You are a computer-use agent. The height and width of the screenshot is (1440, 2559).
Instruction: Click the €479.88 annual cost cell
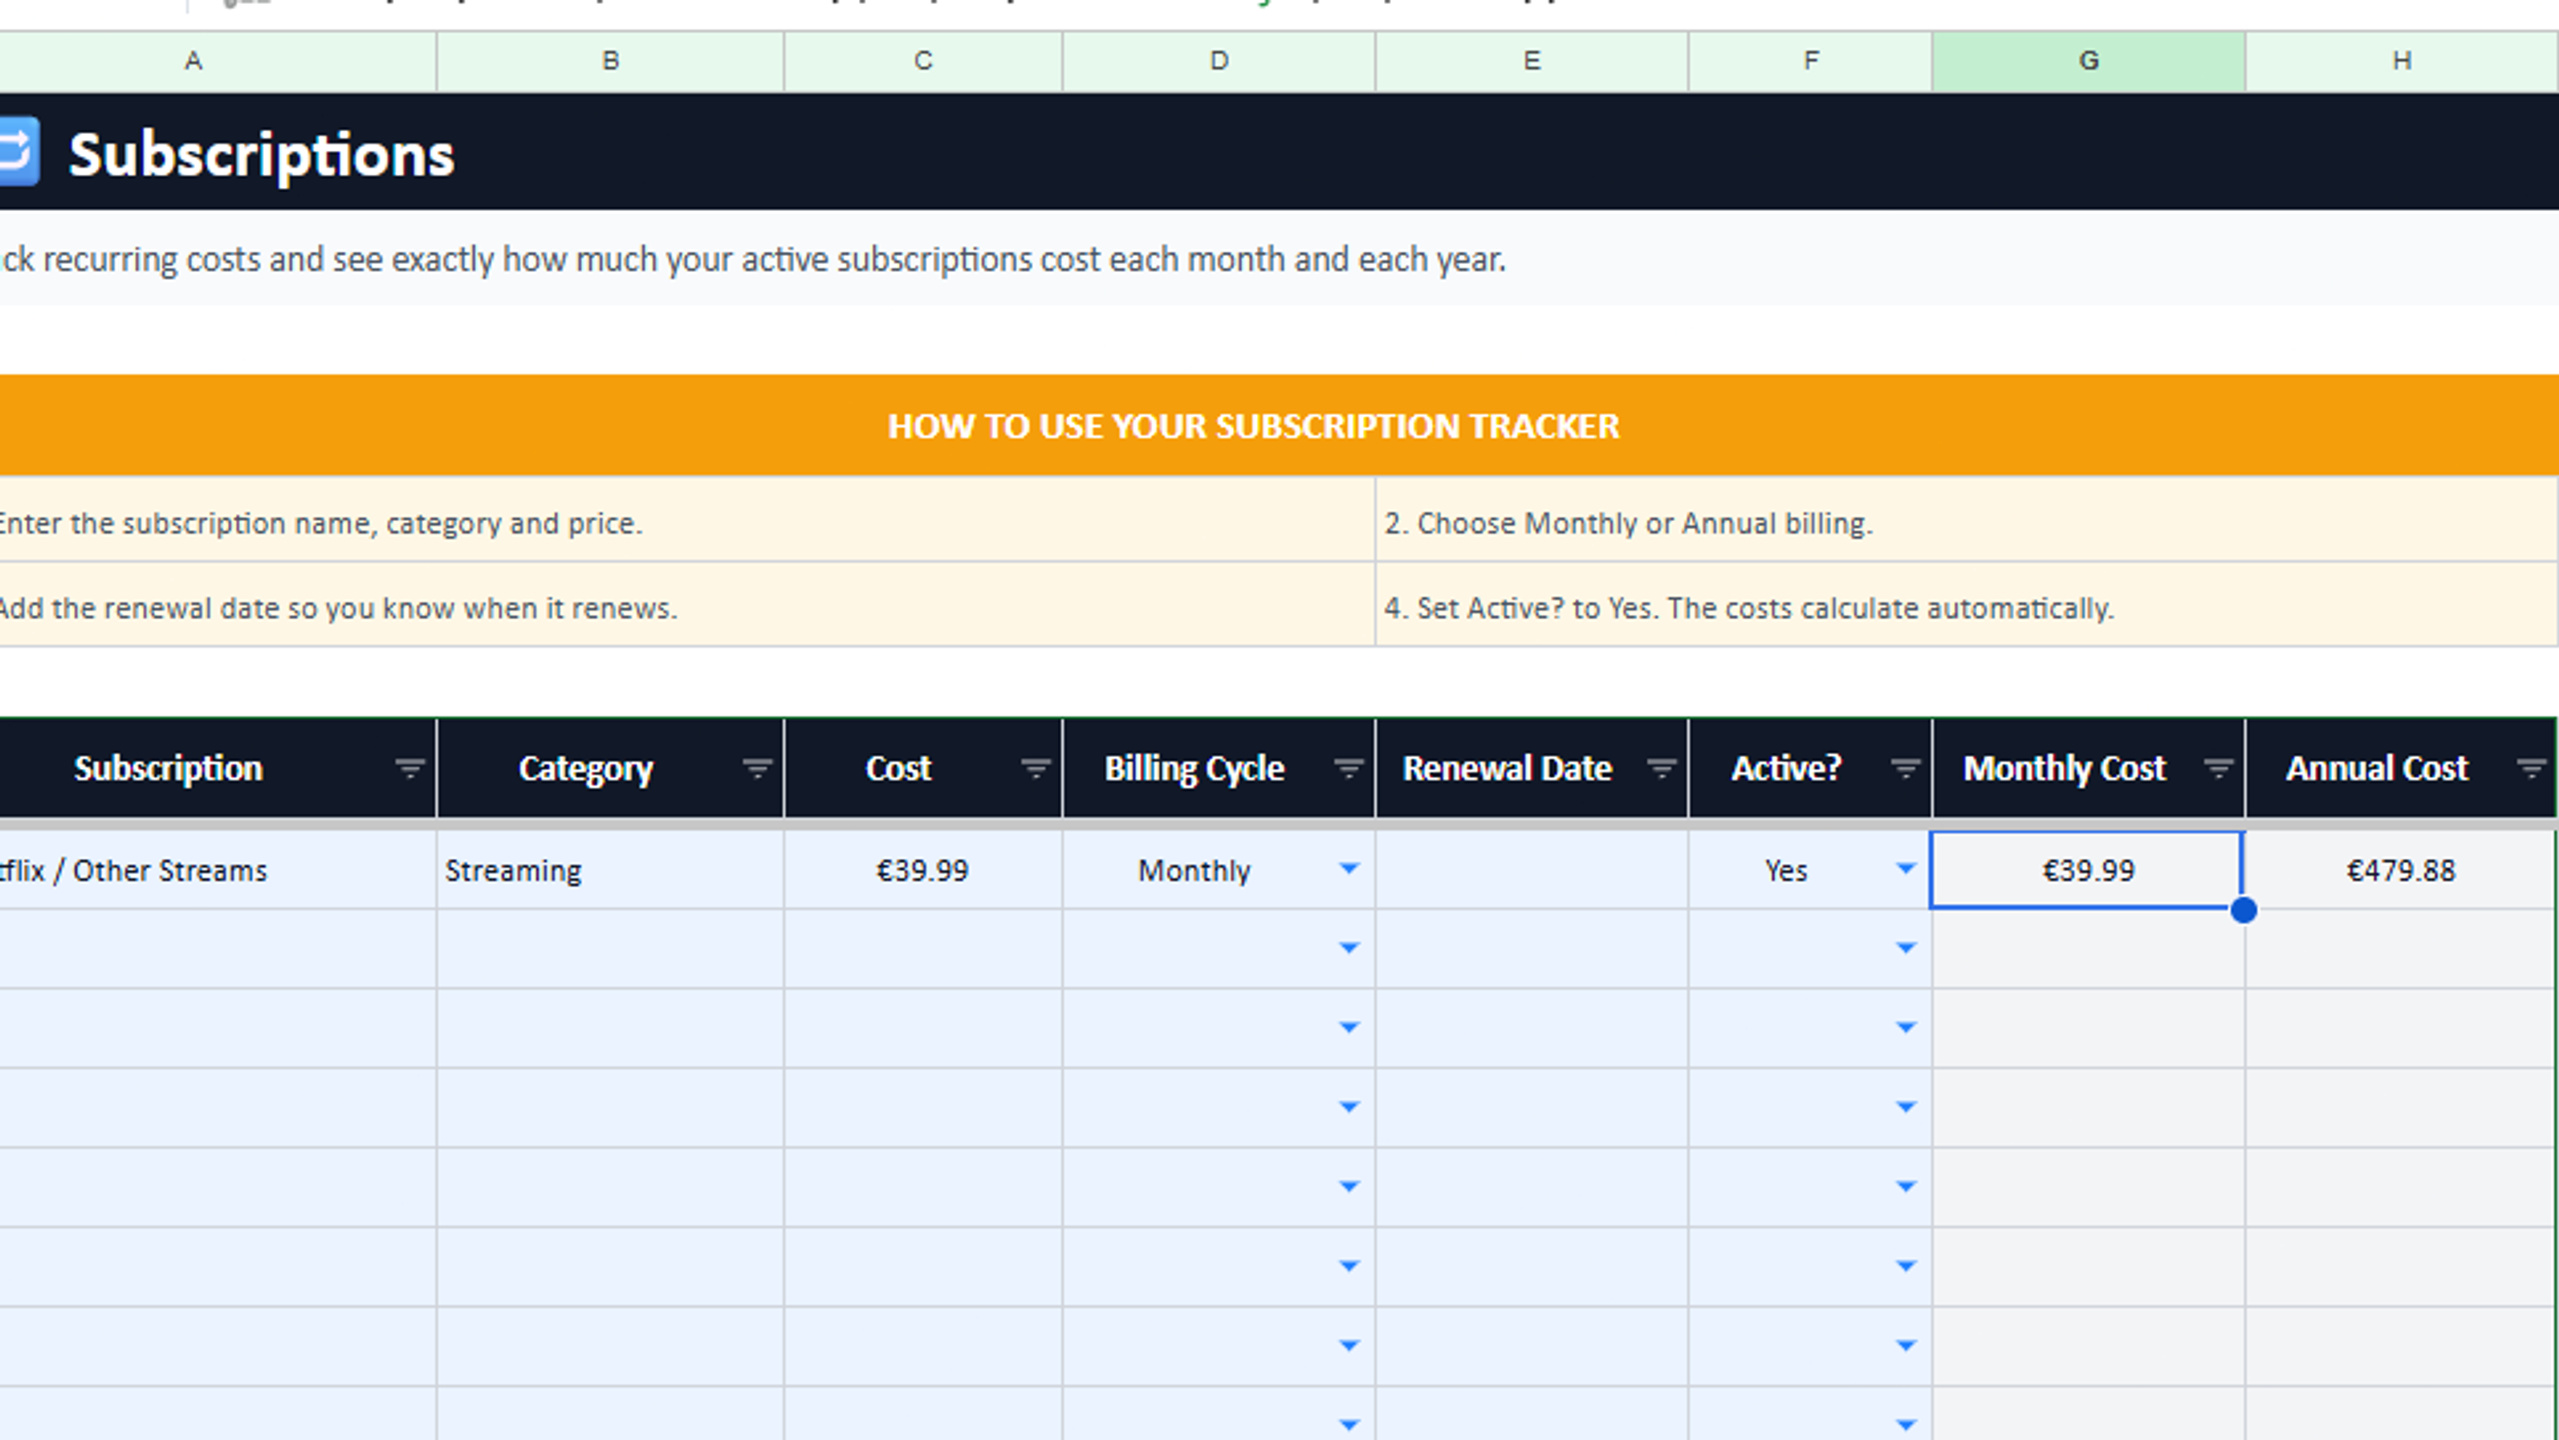tap(2401, 870)
